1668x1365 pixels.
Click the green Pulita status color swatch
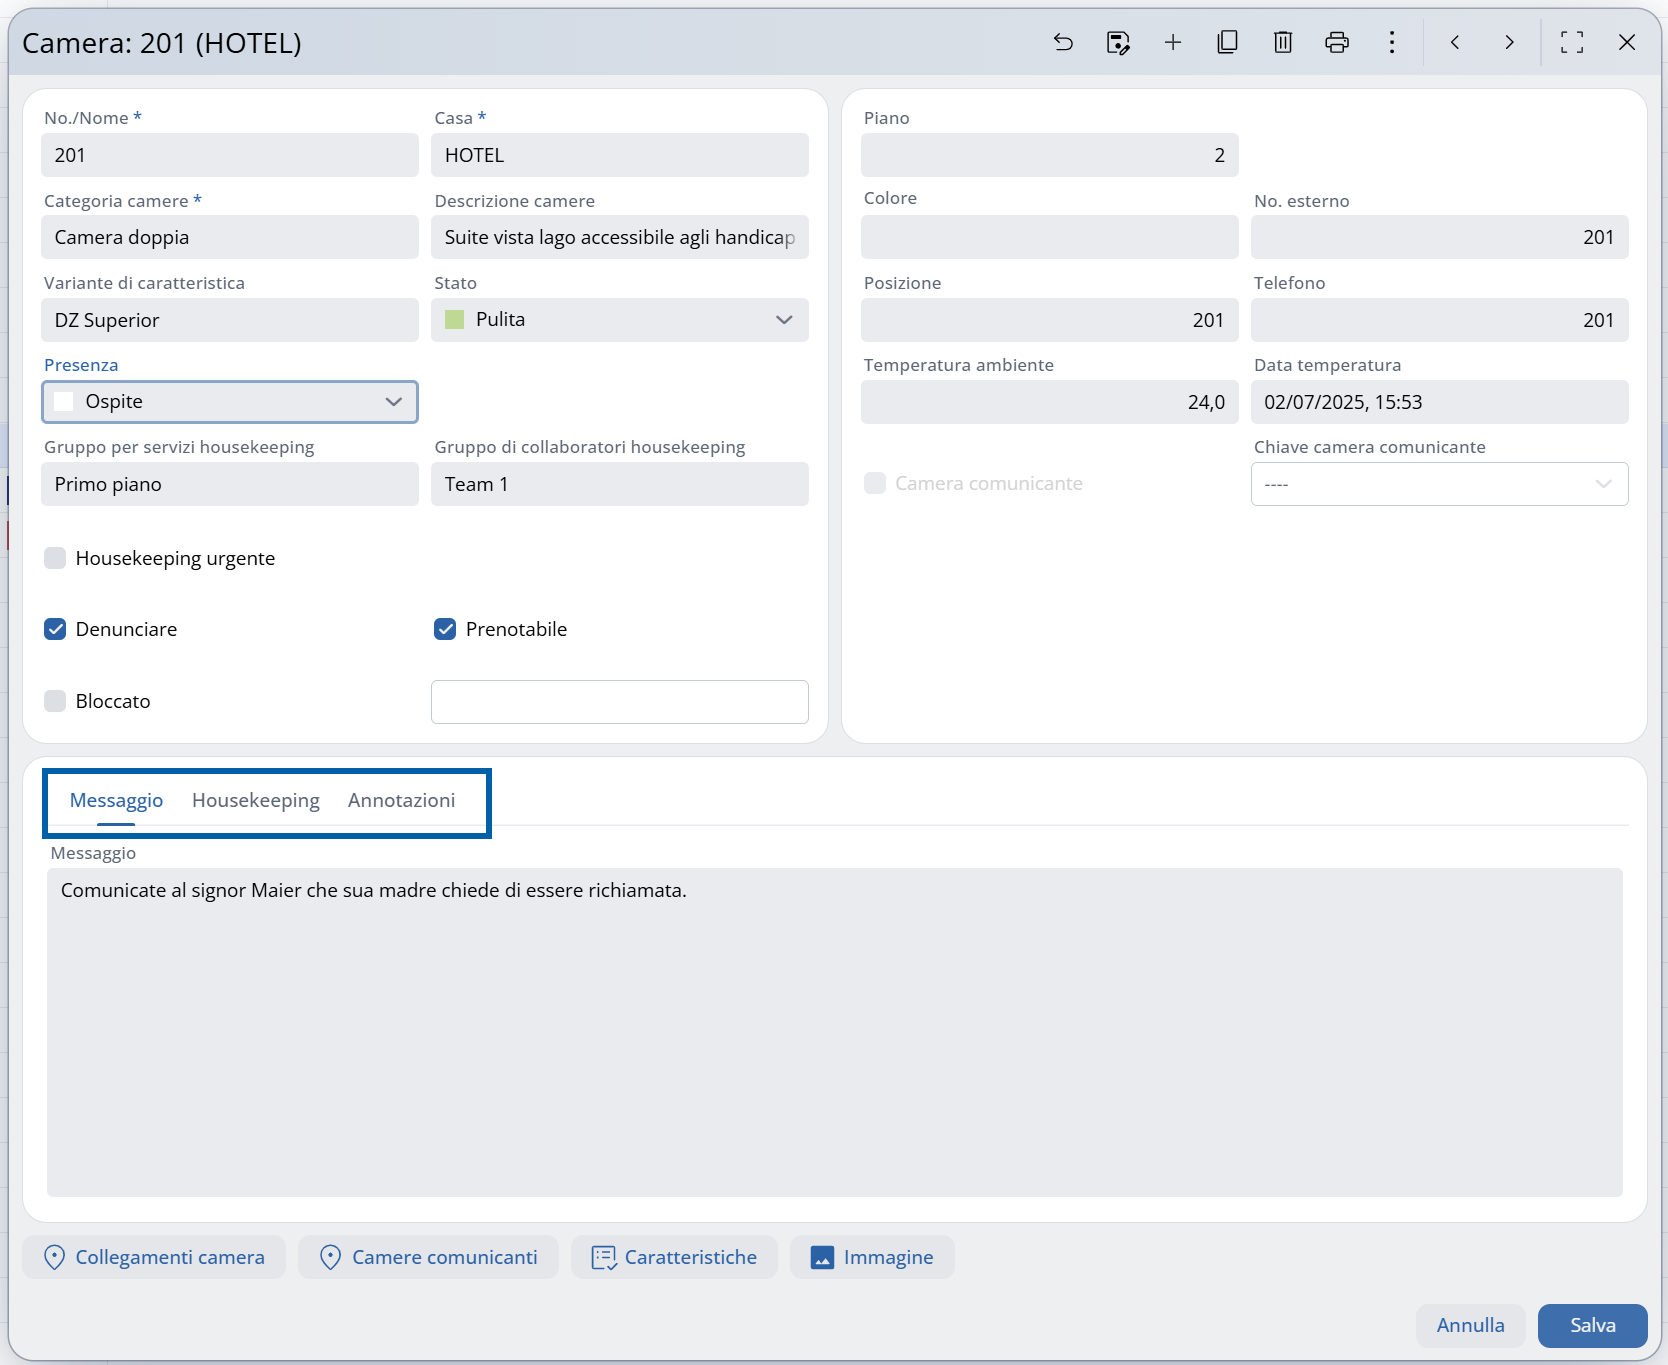[454, 320]
